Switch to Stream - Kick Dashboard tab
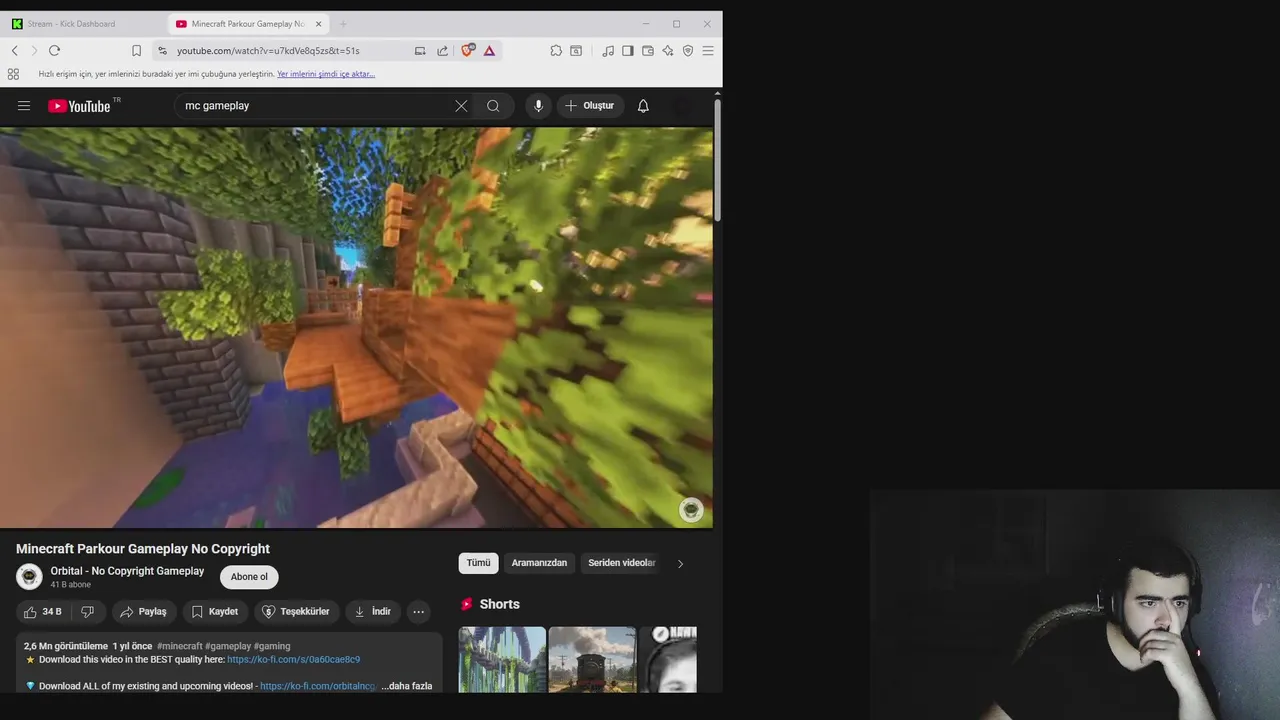 pos(72,24)
